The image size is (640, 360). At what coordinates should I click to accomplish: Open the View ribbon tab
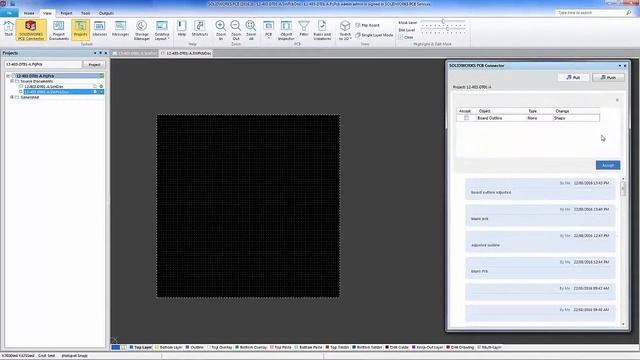(47, 13)
